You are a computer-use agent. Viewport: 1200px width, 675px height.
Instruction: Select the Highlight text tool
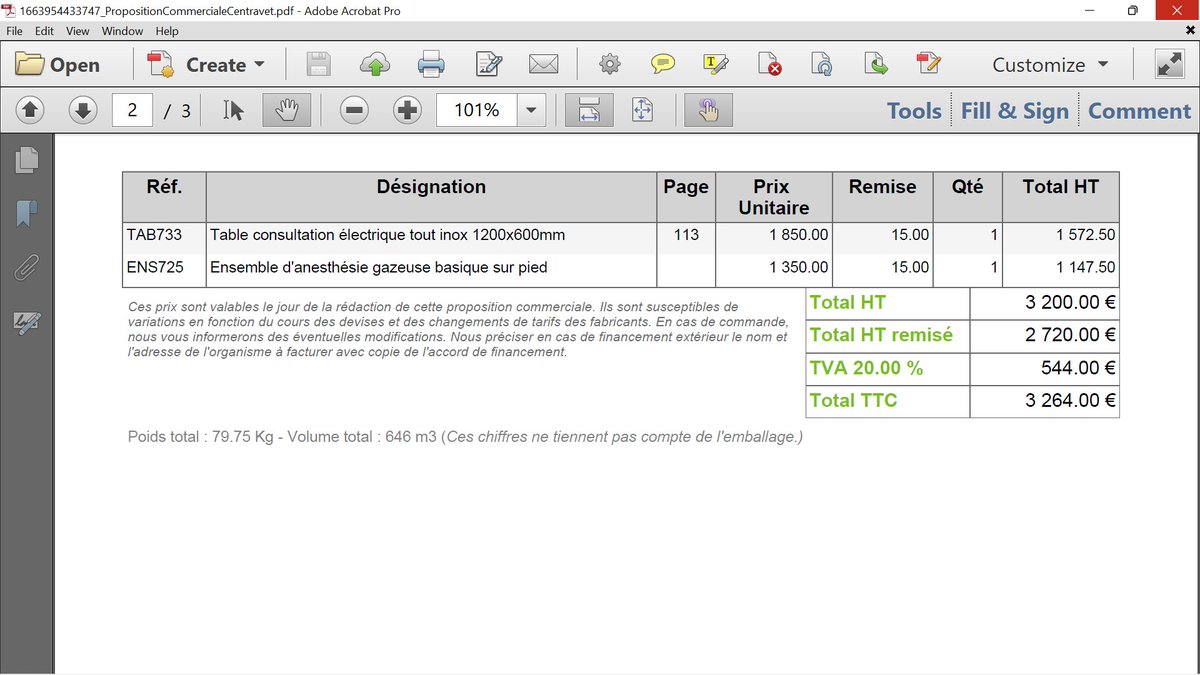coord(716,65)
